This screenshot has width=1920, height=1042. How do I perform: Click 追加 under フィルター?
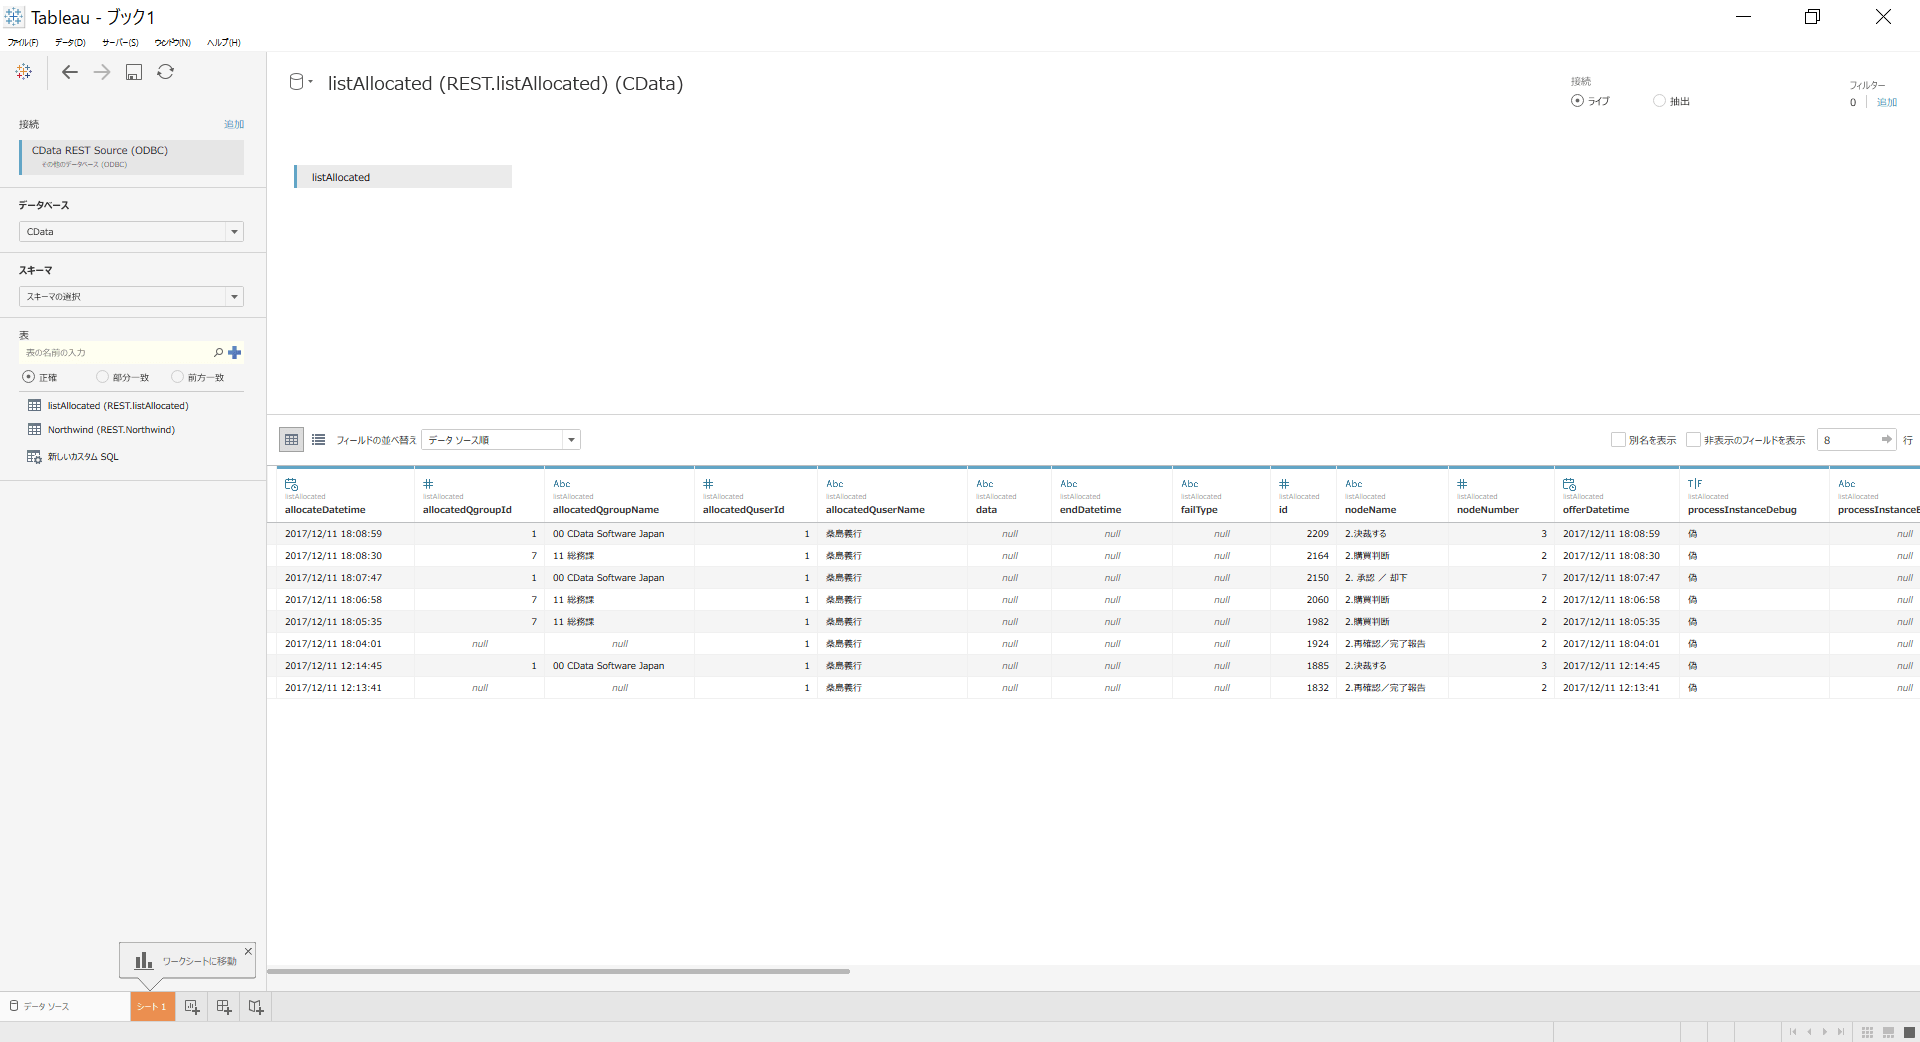tap(1887, 102)
